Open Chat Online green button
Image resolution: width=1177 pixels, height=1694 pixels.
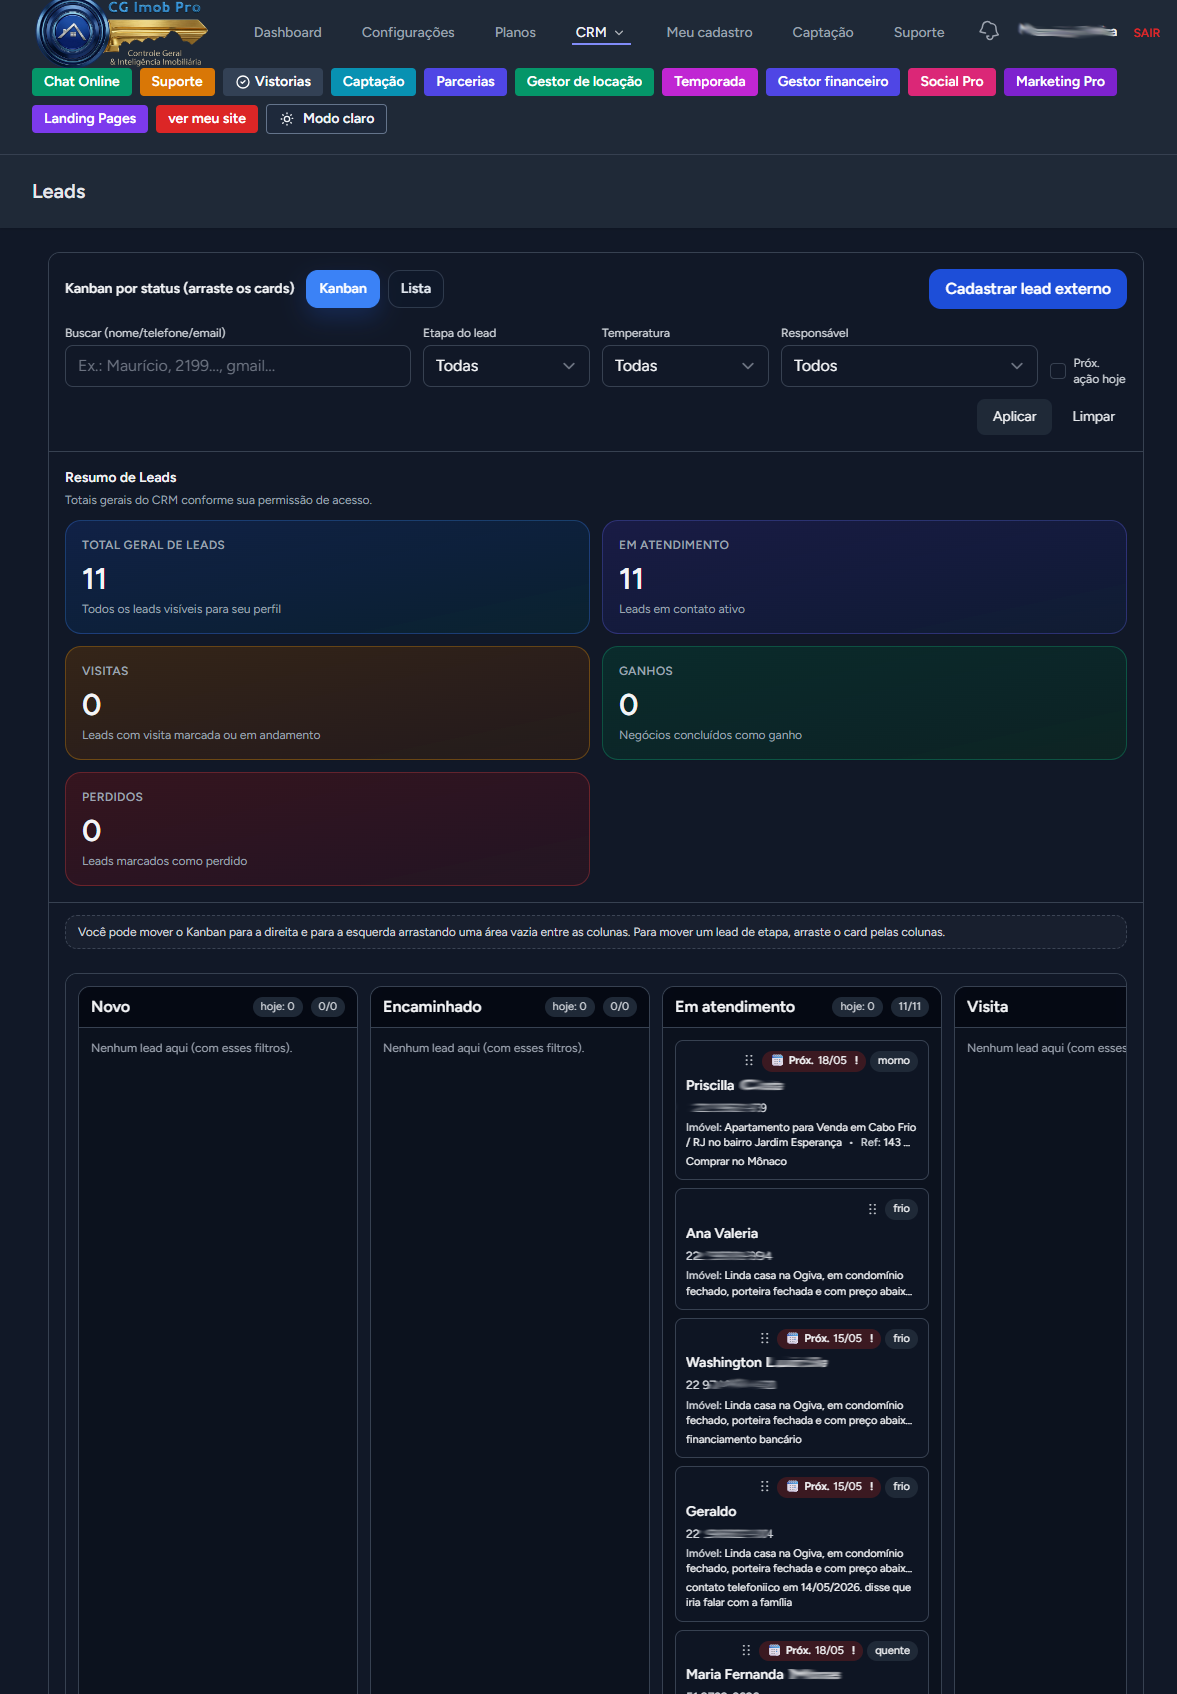pyautogui.click(x=82, y=82)
